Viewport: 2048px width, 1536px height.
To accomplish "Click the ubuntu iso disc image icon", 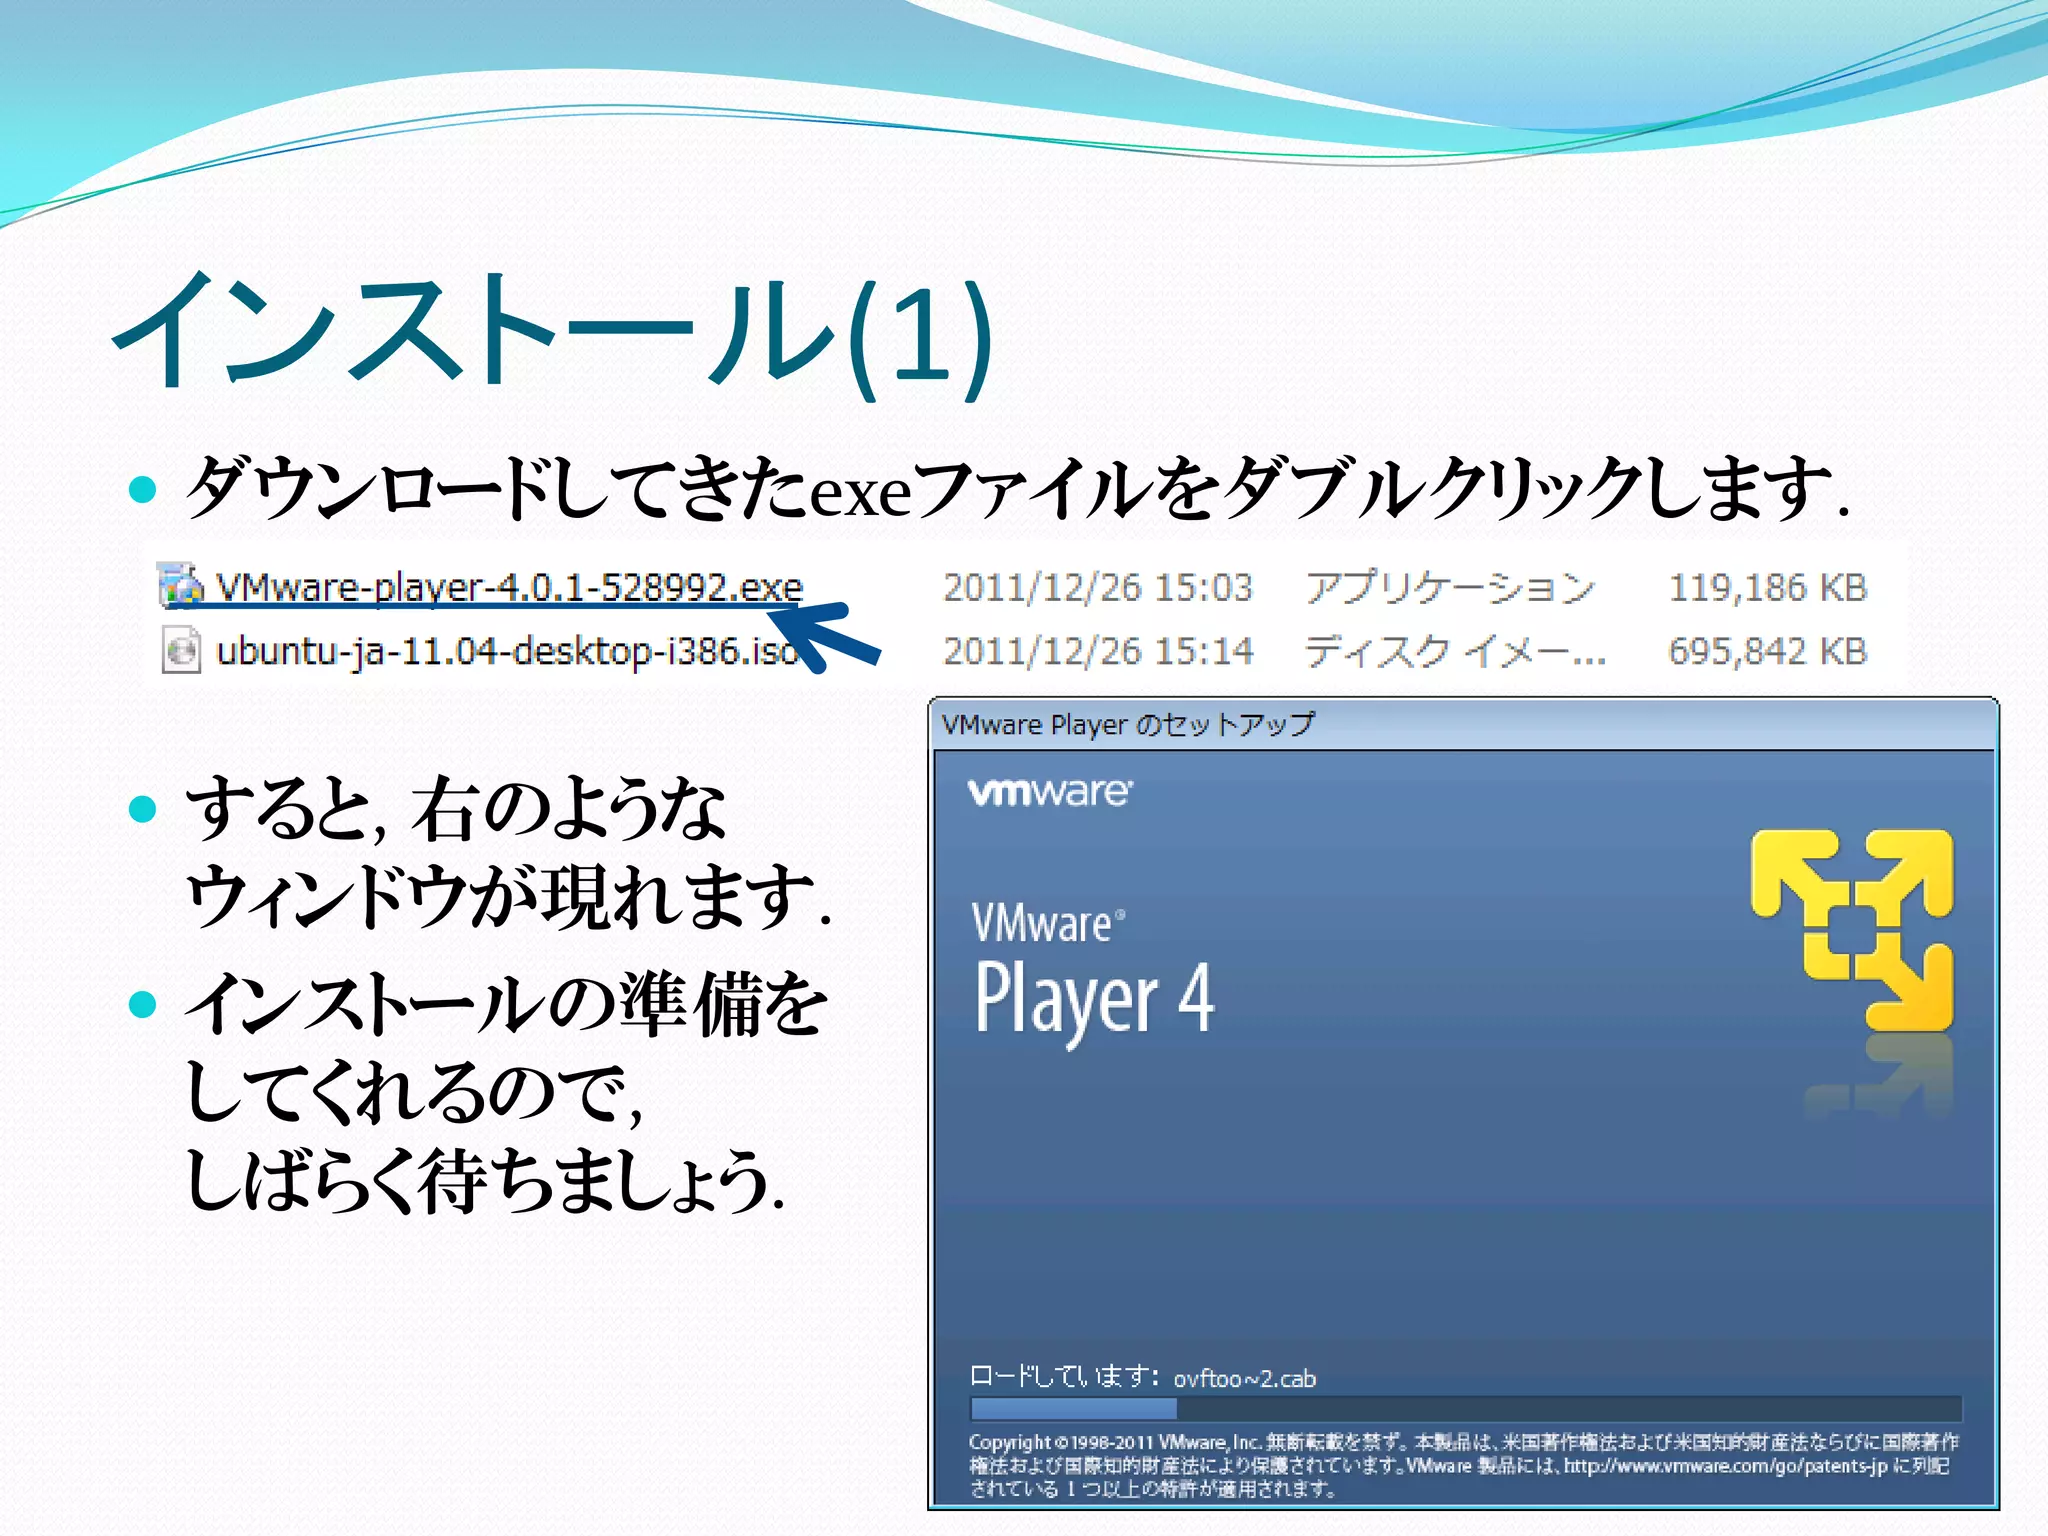I will coord(181,650).
